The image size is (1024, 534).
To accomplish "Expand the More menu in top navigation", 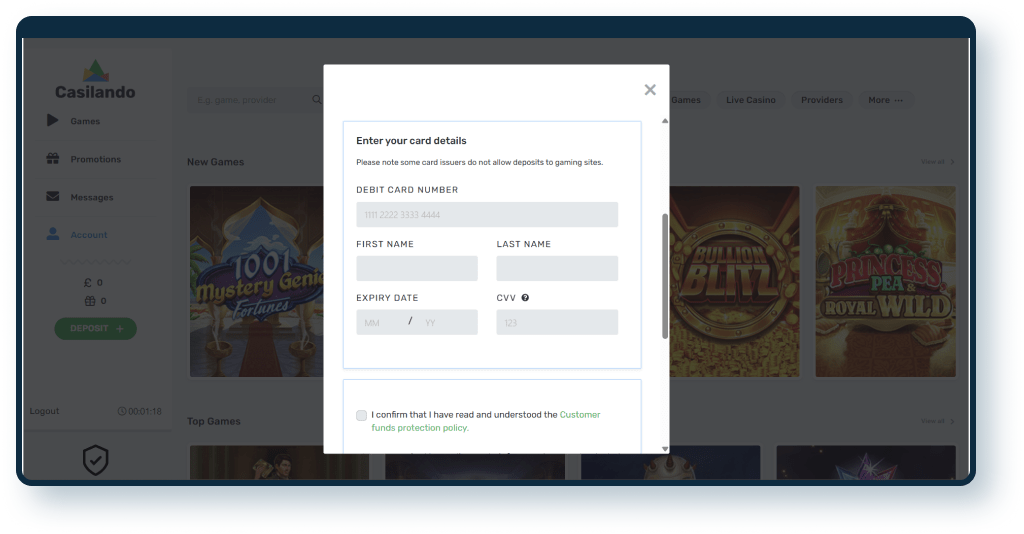I will point(886,100).
